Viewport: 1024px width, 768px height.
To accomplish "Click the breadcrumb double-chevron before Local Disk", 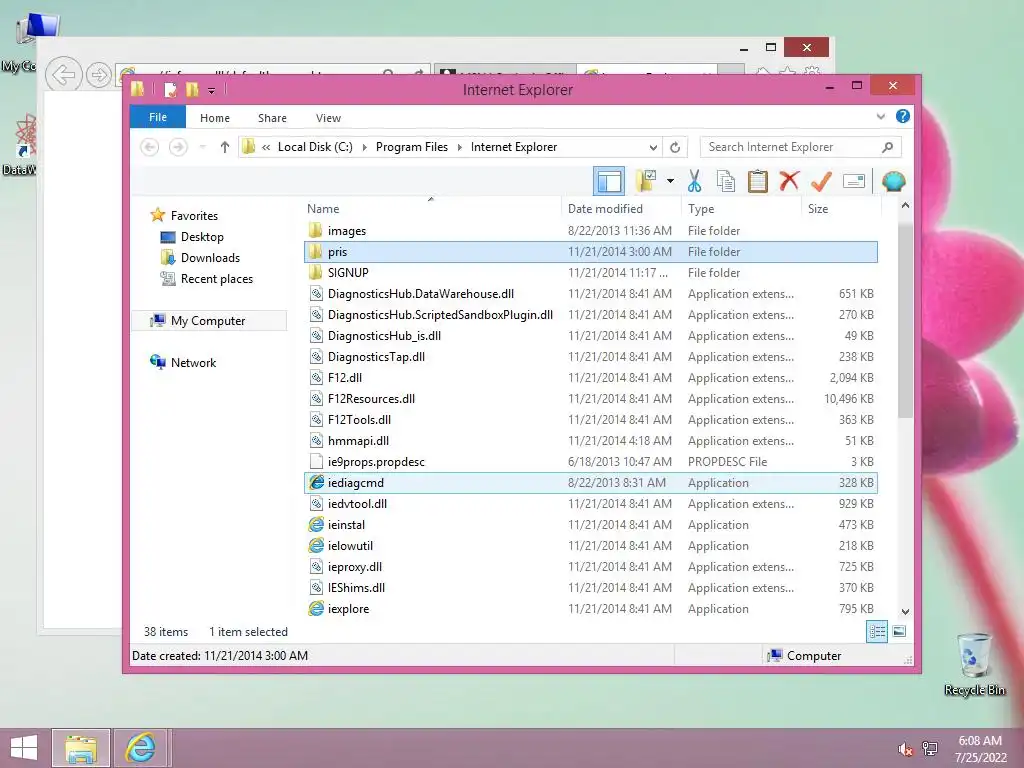I will [x=266, y=148].
